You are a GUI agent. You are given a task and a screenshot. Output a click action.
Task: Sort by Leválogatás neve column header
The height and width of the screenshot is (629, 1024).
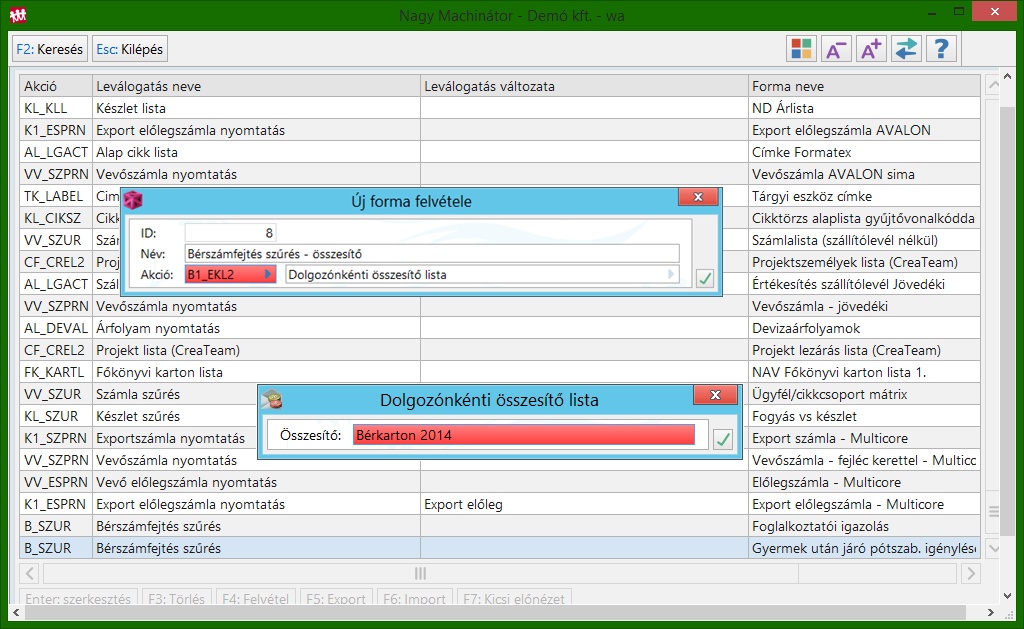[x=256, y=86]
